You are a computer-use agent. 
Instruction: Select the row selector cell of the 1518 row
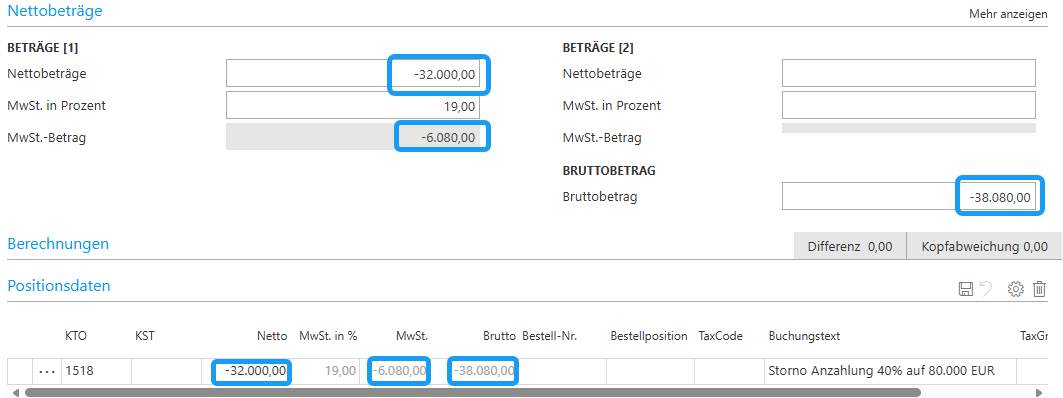20,372
